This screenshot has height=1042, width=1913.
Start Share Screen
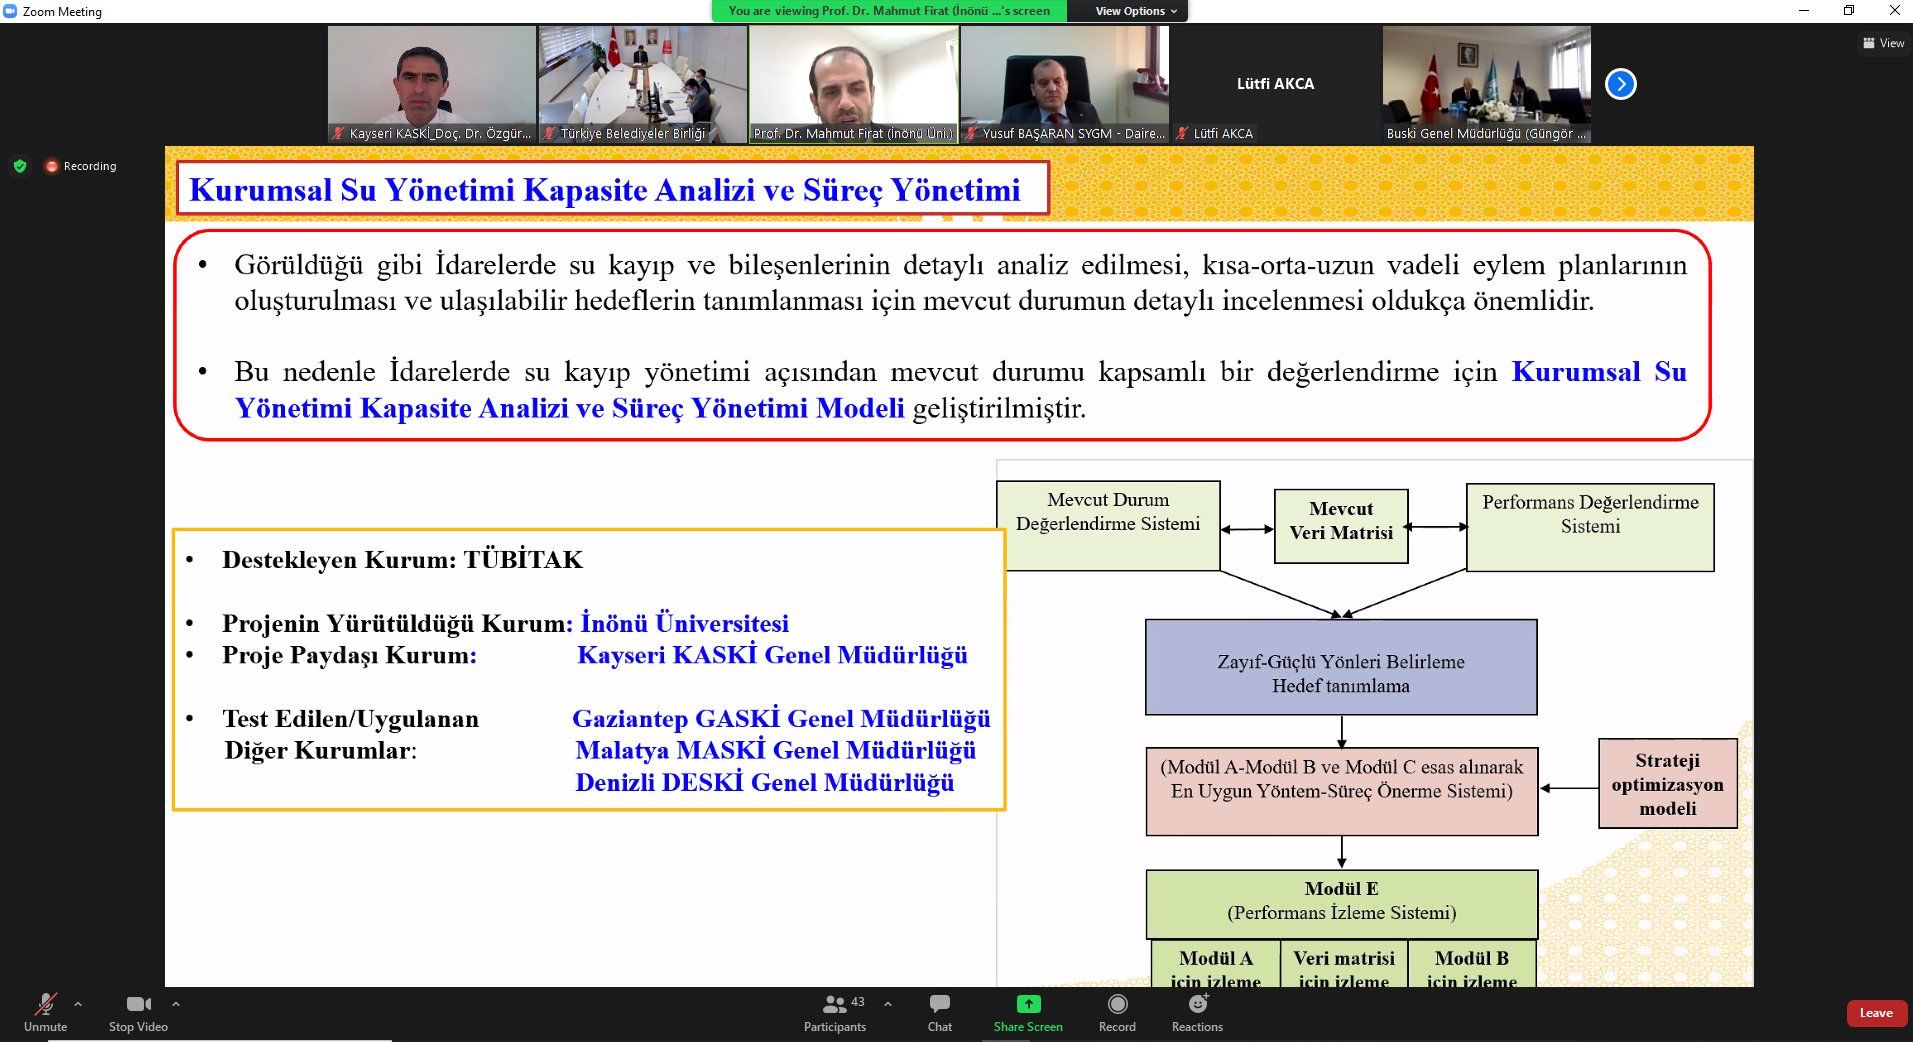[1028, 1012]
